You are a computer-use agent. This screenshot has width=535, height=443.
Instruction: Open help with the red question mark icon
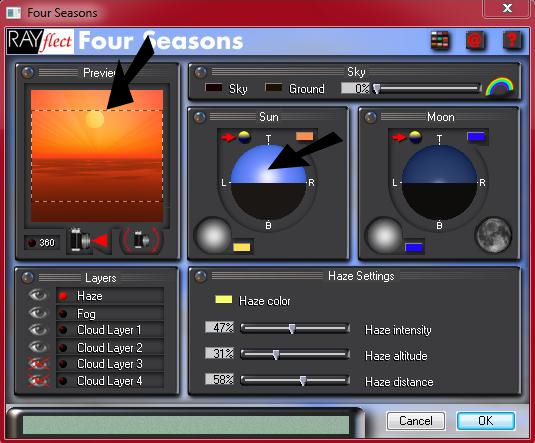[x=512, y=41]
